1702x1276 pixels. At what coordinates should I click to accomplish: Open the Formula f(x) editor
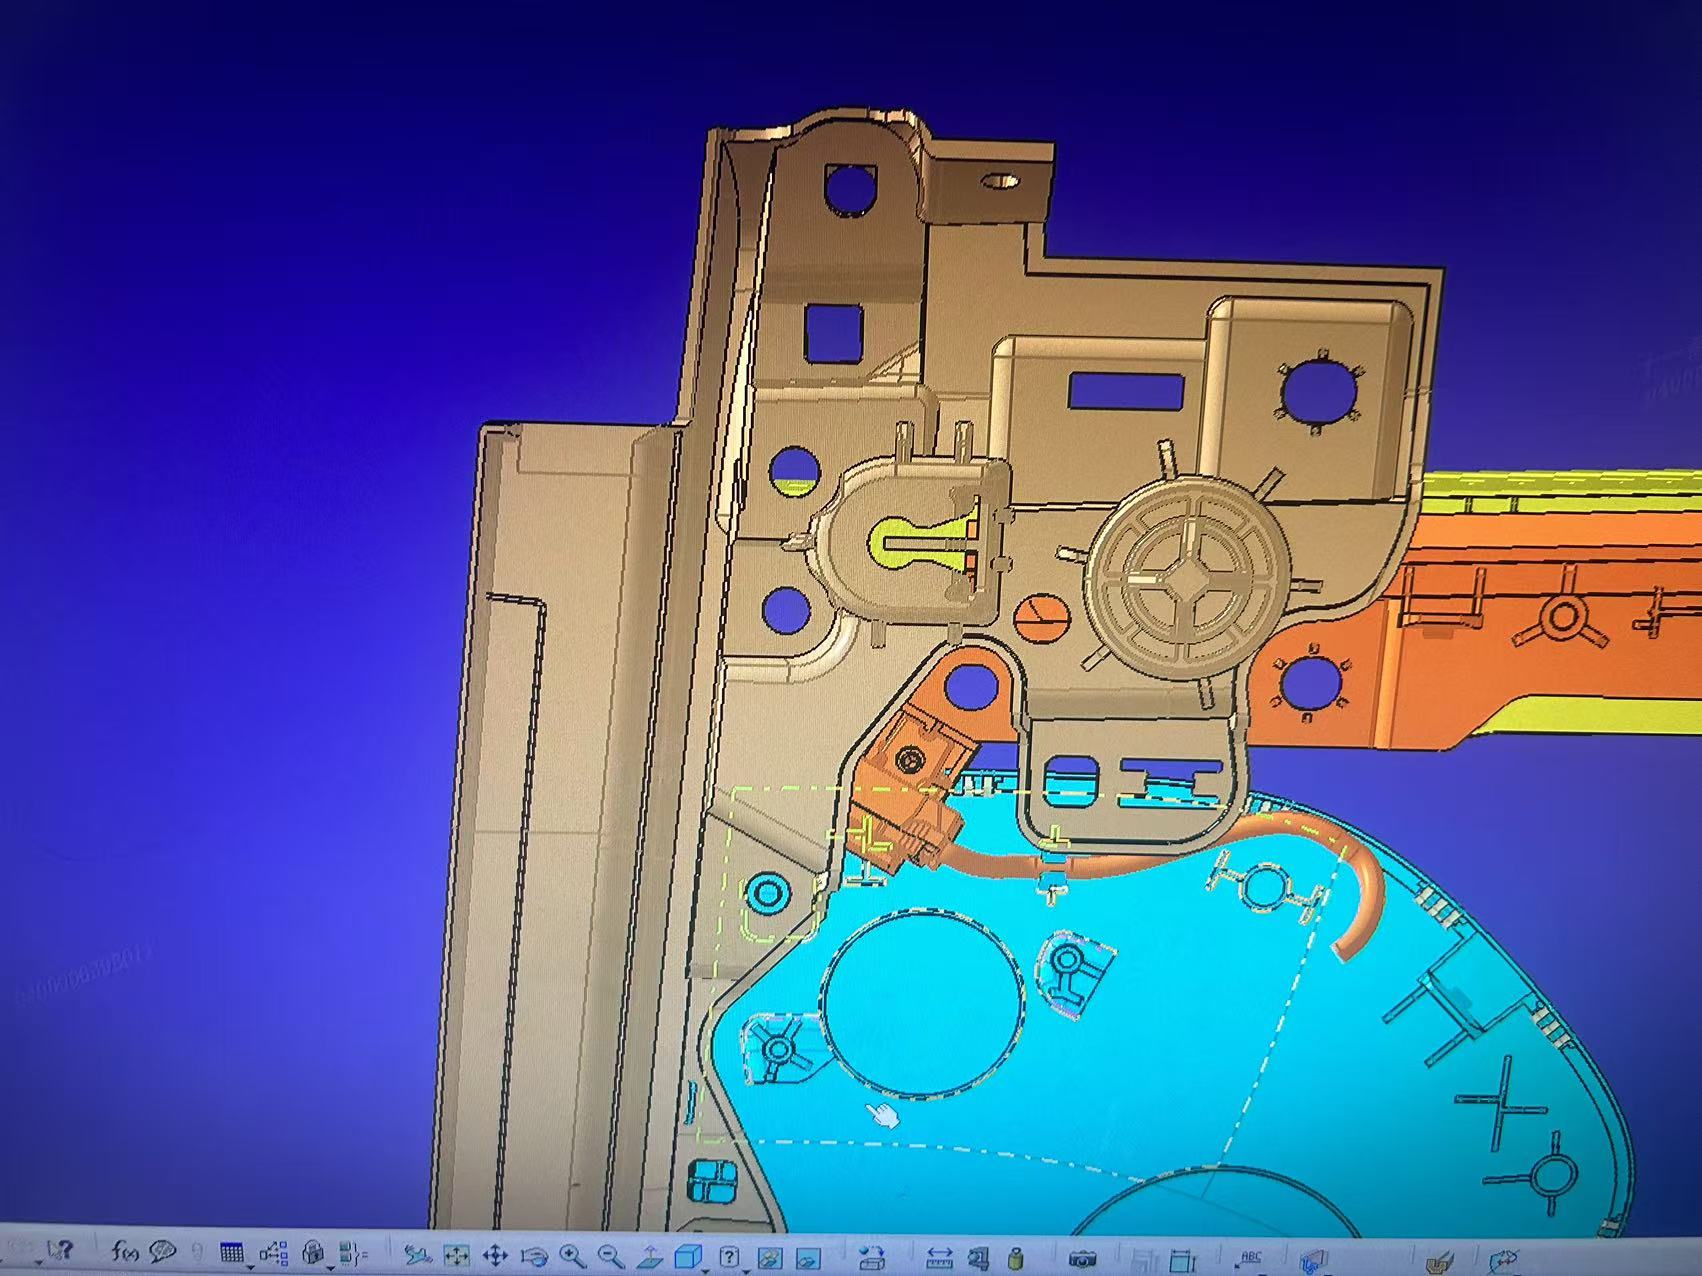tap(125, 1251)
